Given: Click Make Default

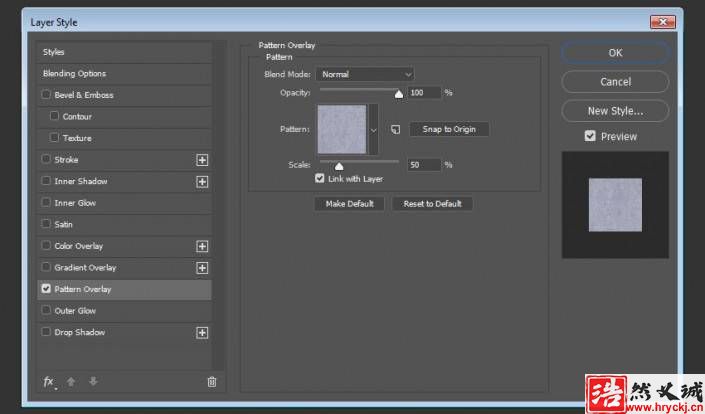Looking at the screenshot, I should 349,204.
